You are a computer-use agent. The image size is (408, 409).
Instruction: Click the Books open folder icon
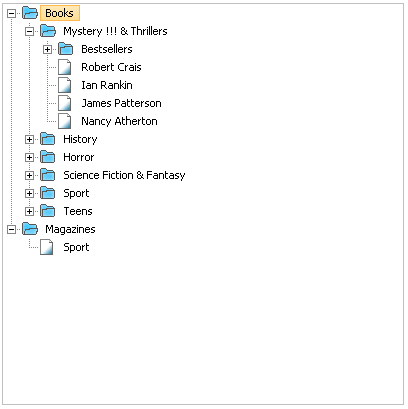click(30, 13)
